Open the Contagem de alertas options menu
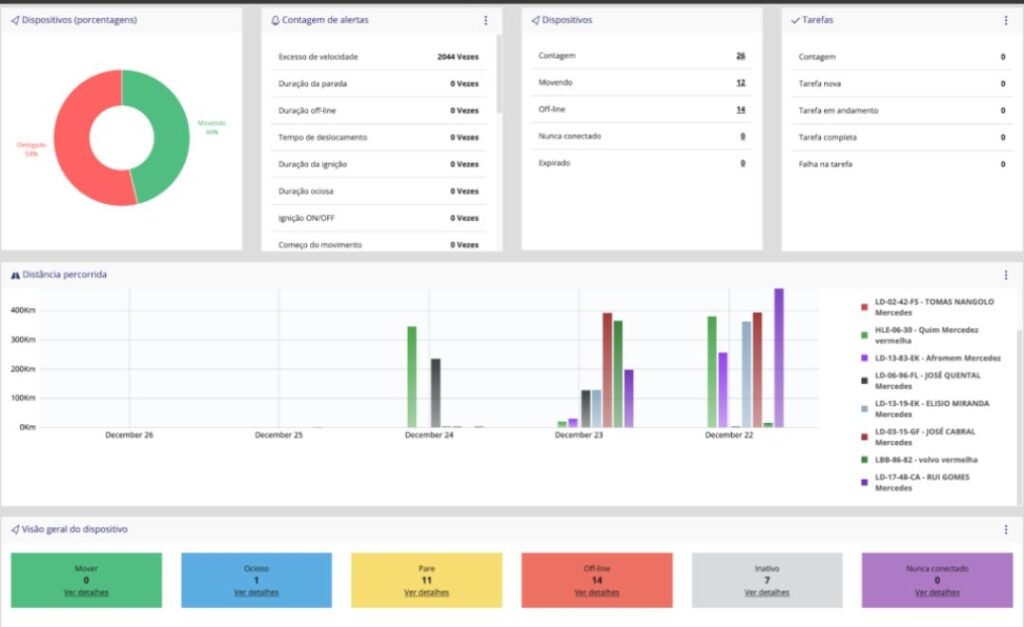The width and height of the screenshot is (1024, 627). [486, 20]
